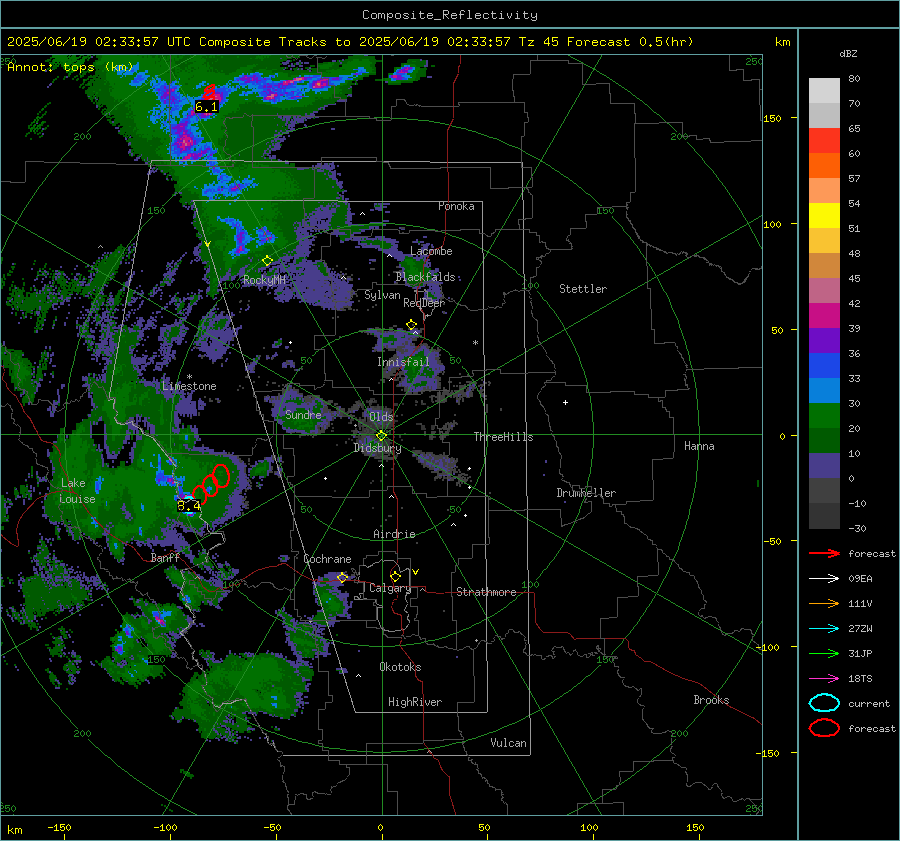
Task: Click the RockyMH label
Action: pos(264,280)
